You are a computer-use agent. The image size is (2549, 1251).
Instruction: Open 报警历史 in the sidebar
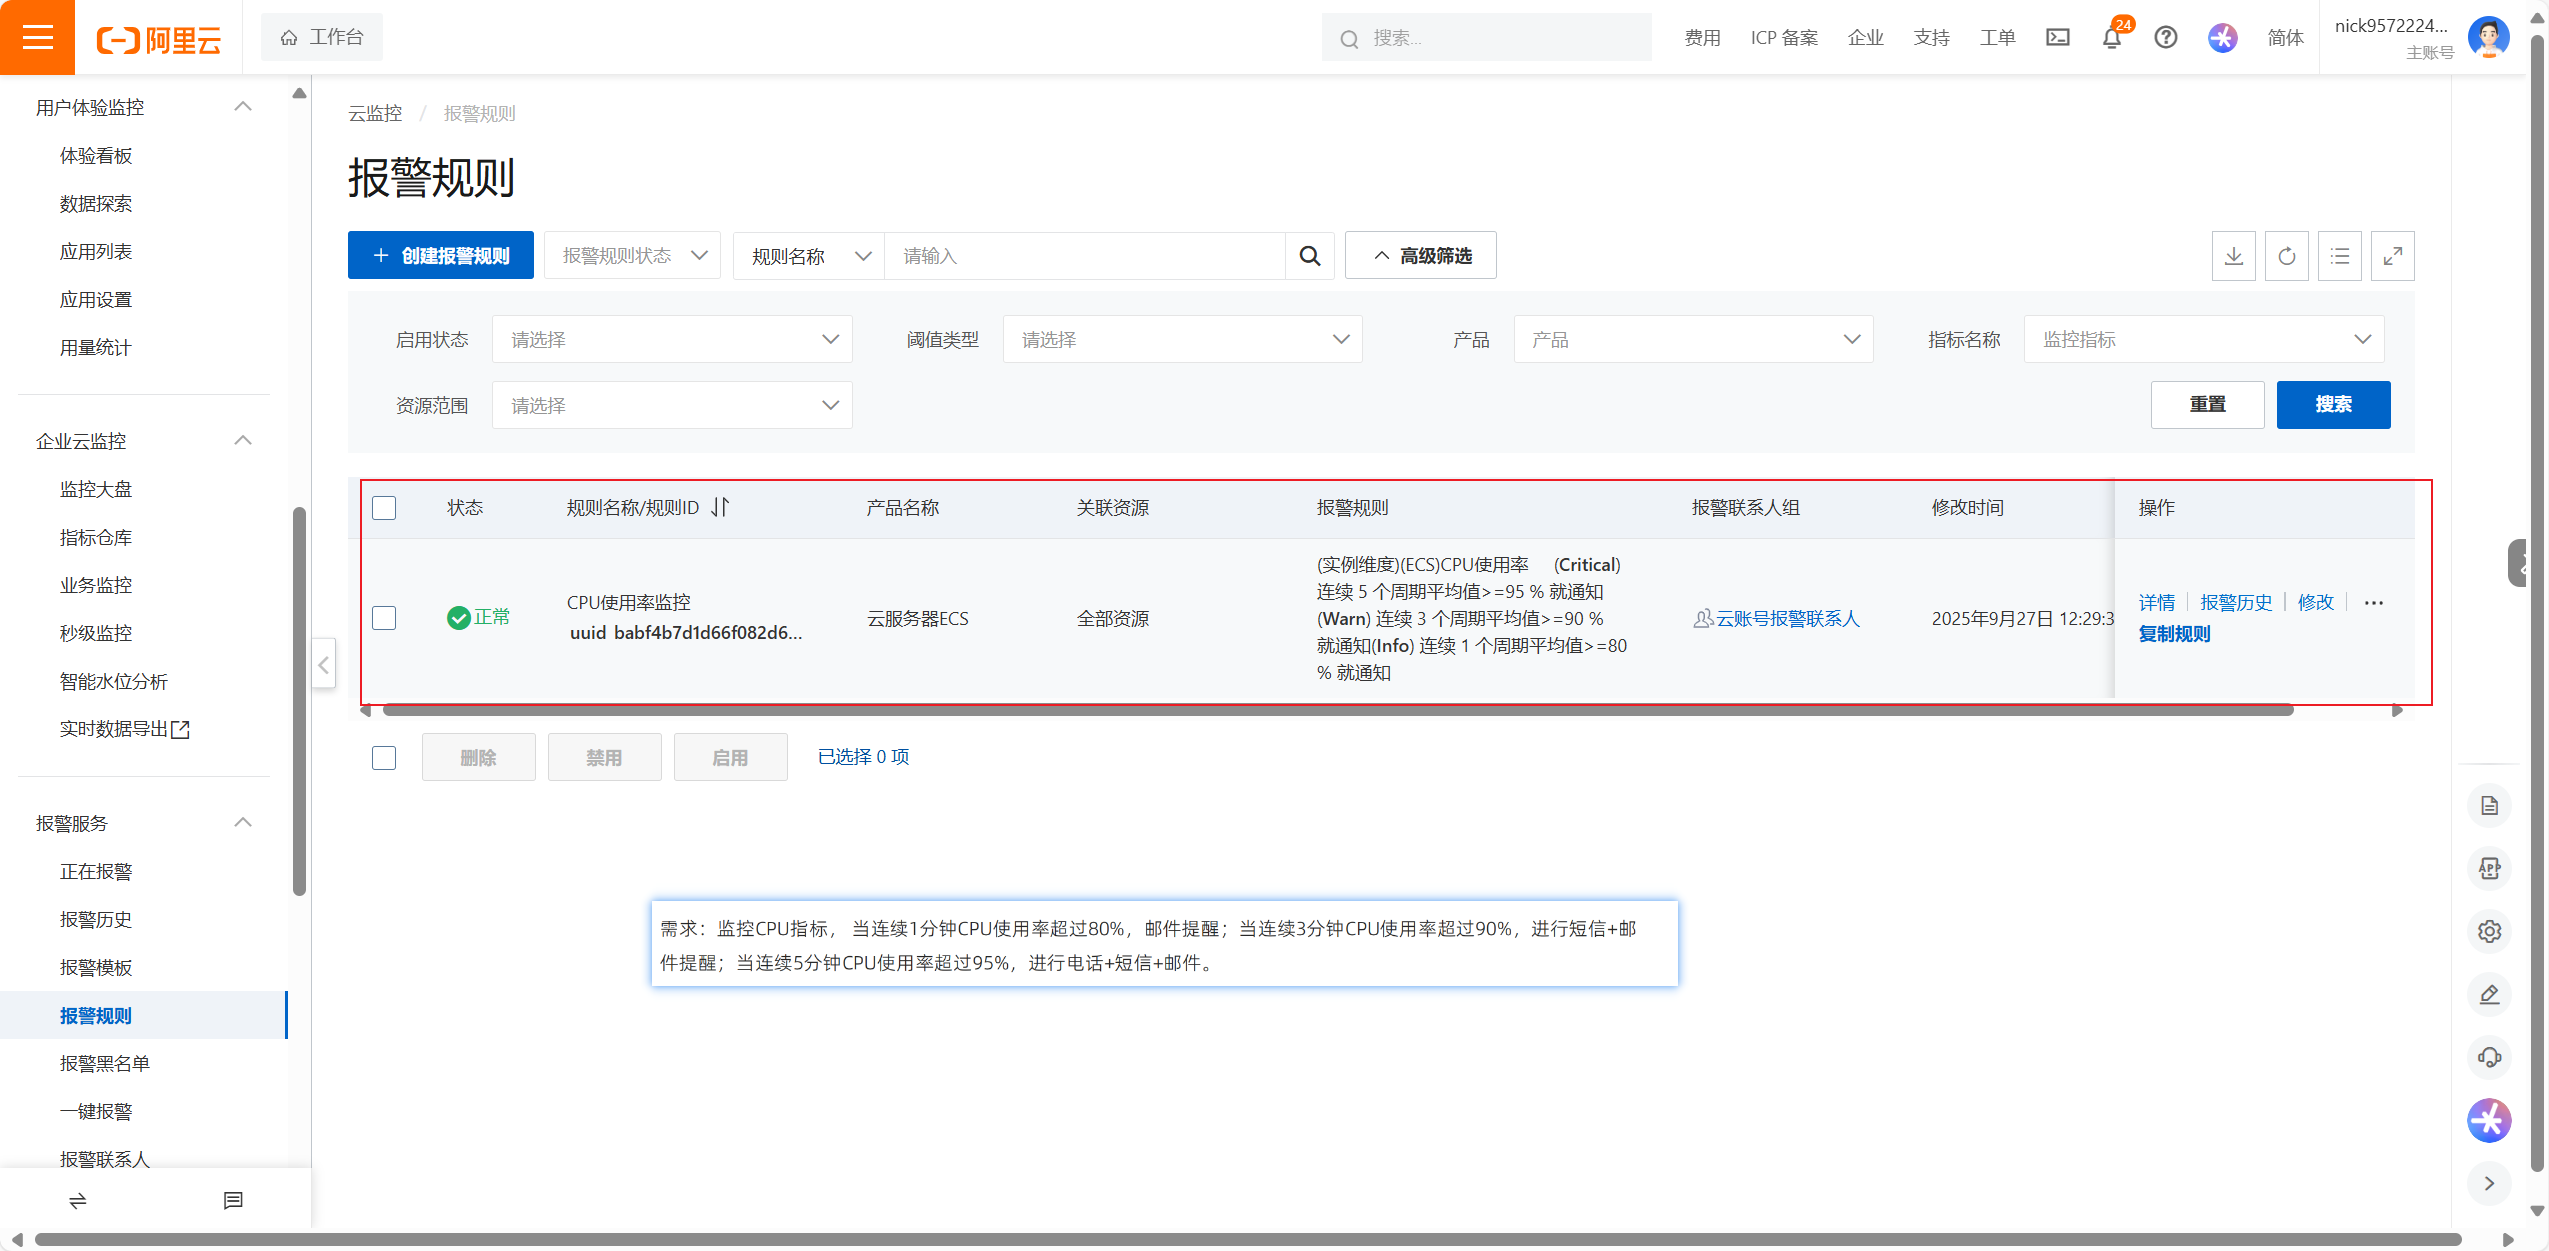tap(96, 920)
